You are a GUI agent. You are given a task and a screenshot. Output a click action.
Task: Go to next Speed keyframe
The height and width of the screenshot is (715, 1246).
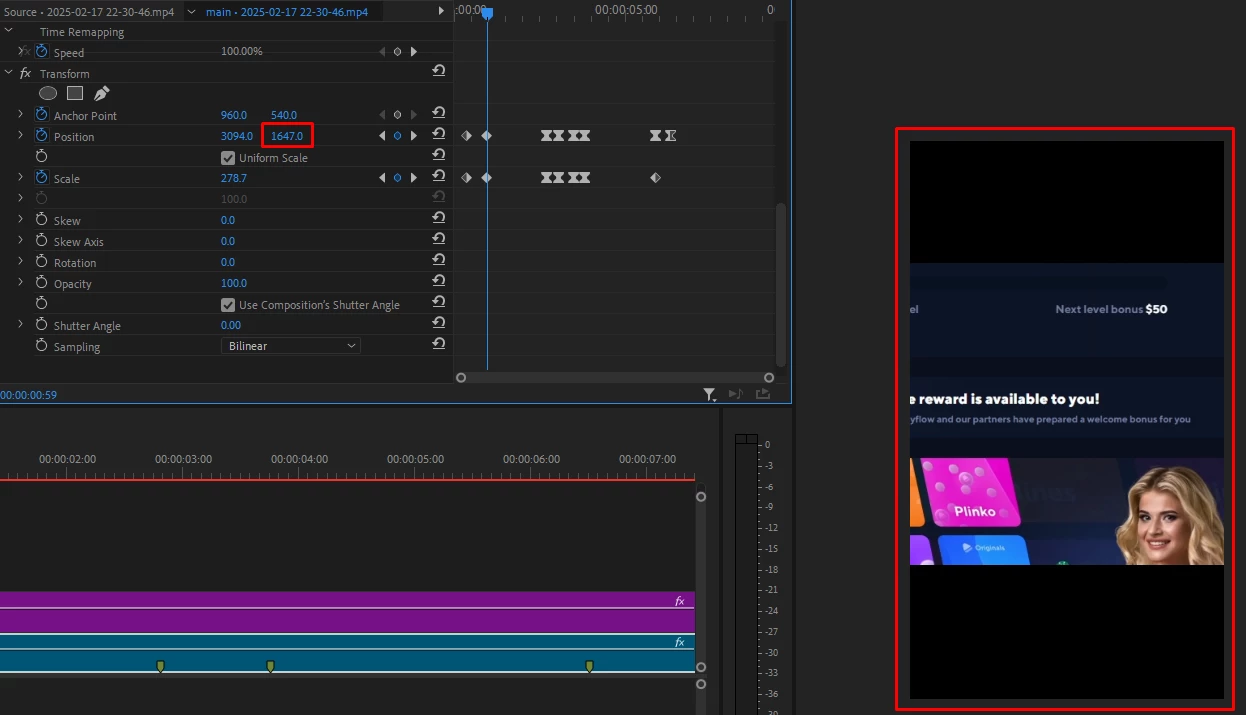pyautogui.click(x=414, y=52)
